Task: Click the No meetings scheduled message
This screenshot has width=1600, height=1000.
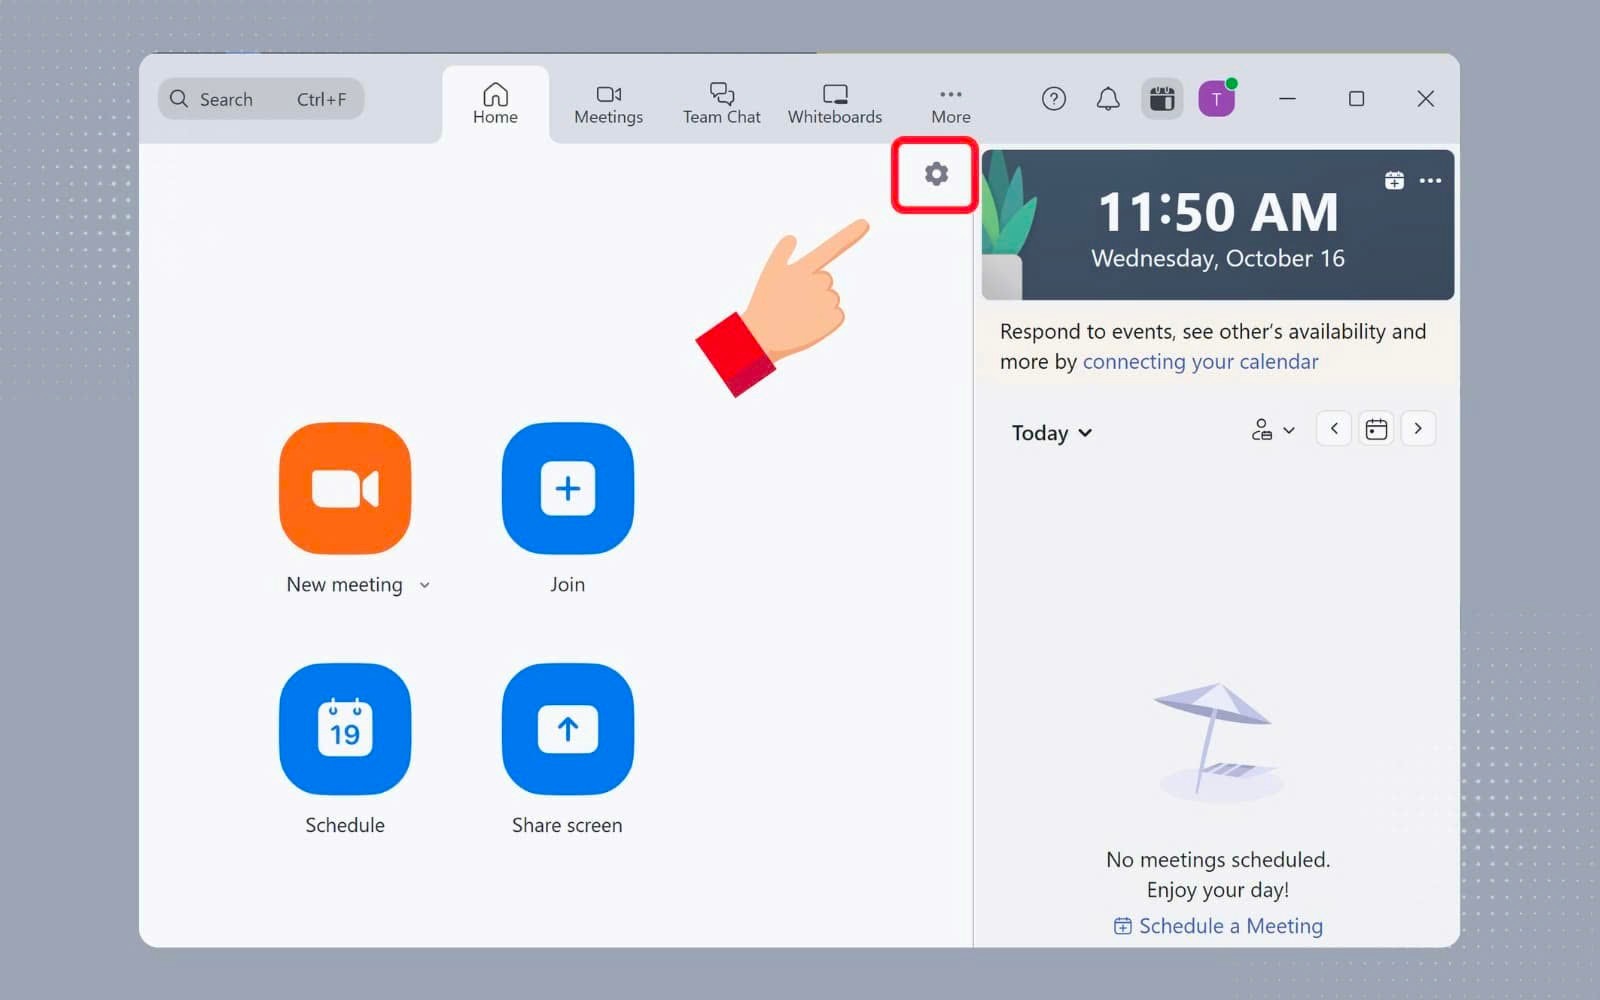Action: click(x=1218, y=860)
